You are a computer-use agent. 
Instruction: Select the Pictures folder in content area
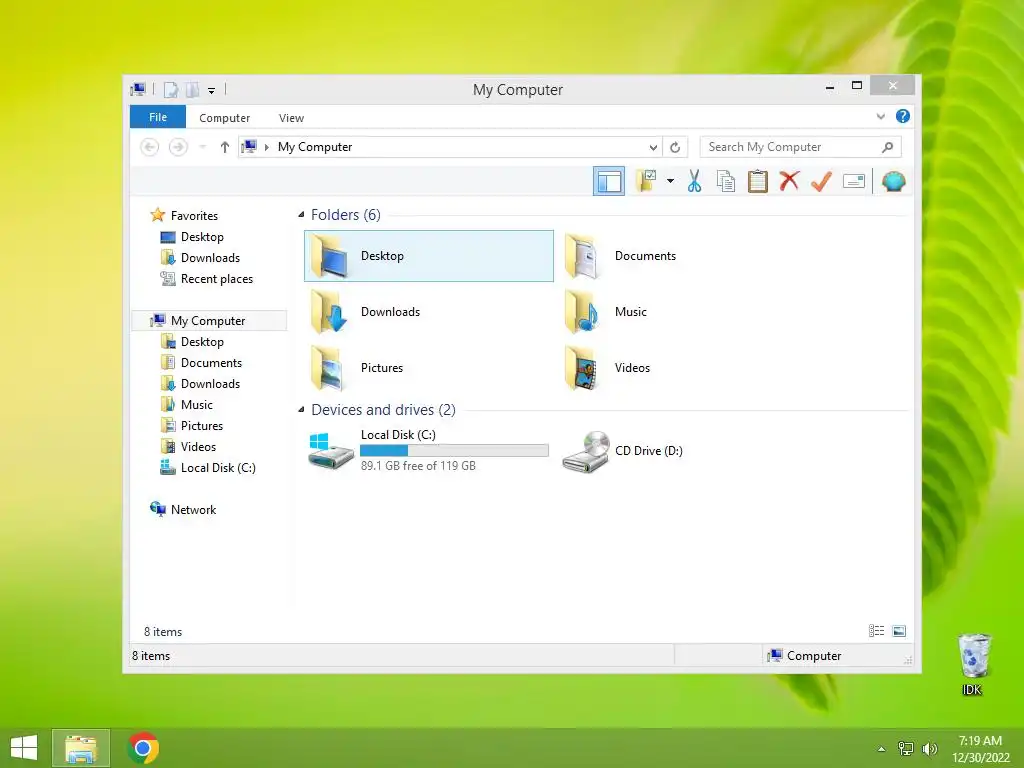(428, 368)
